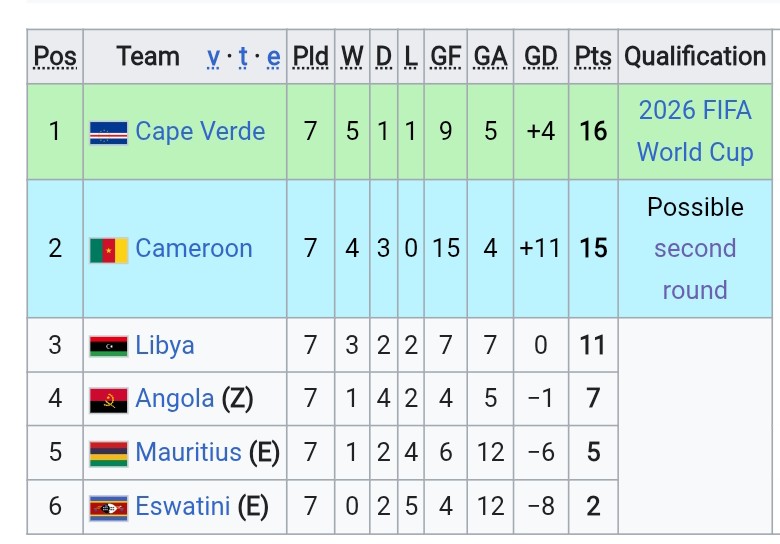Click the 'v' view template link
The width and height of the screenshot is (780, 544).
(213, 57)
